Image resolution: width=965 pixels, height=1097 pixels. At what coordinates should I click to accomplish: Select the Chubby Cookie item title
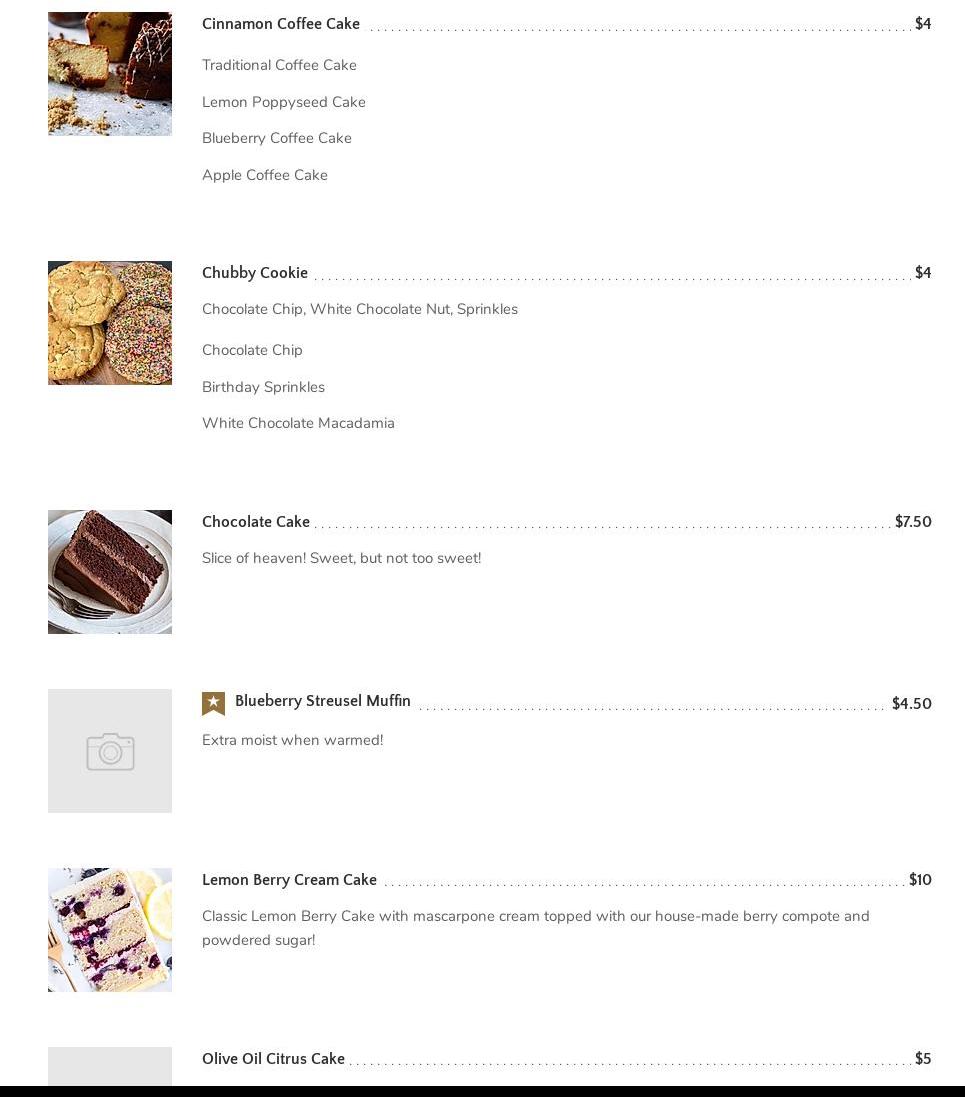point(255,273)
